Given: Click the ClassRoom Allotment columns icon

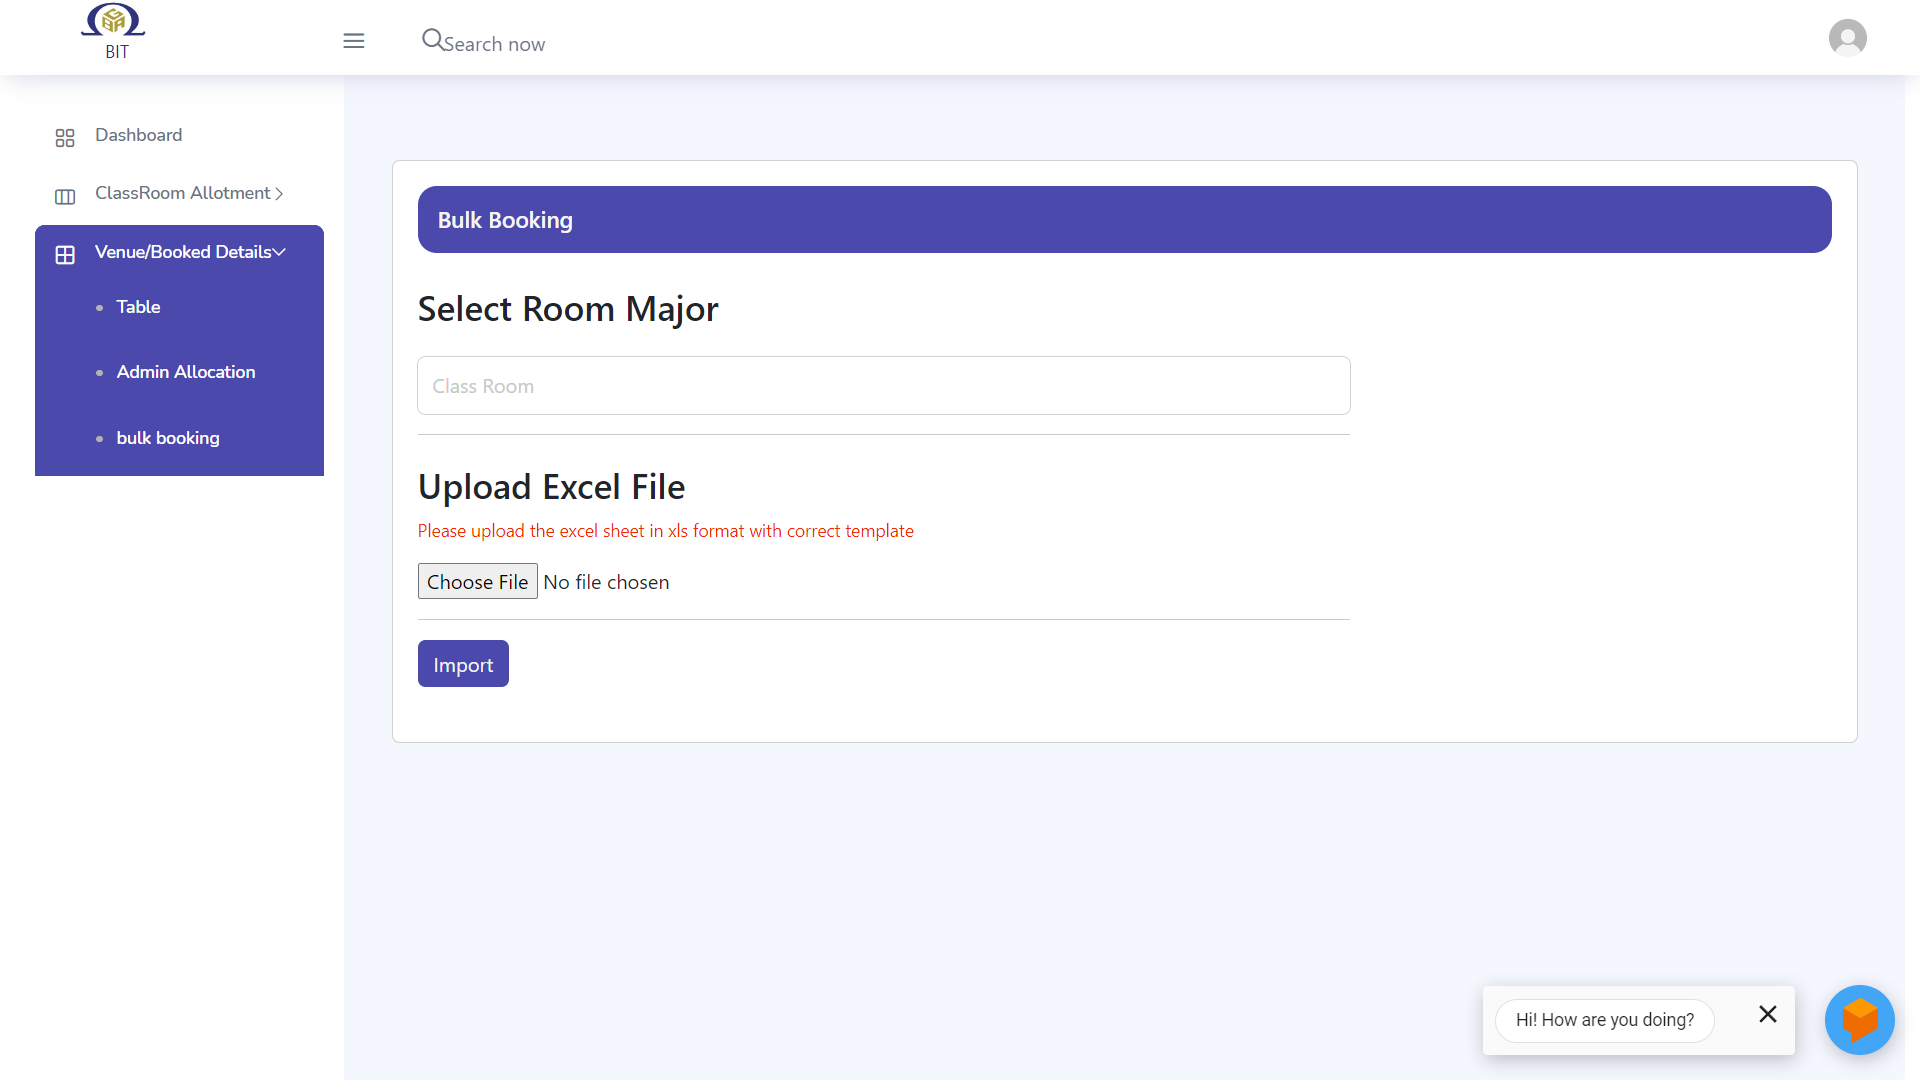Looking at the screenshot, I should tap(65, 196).
